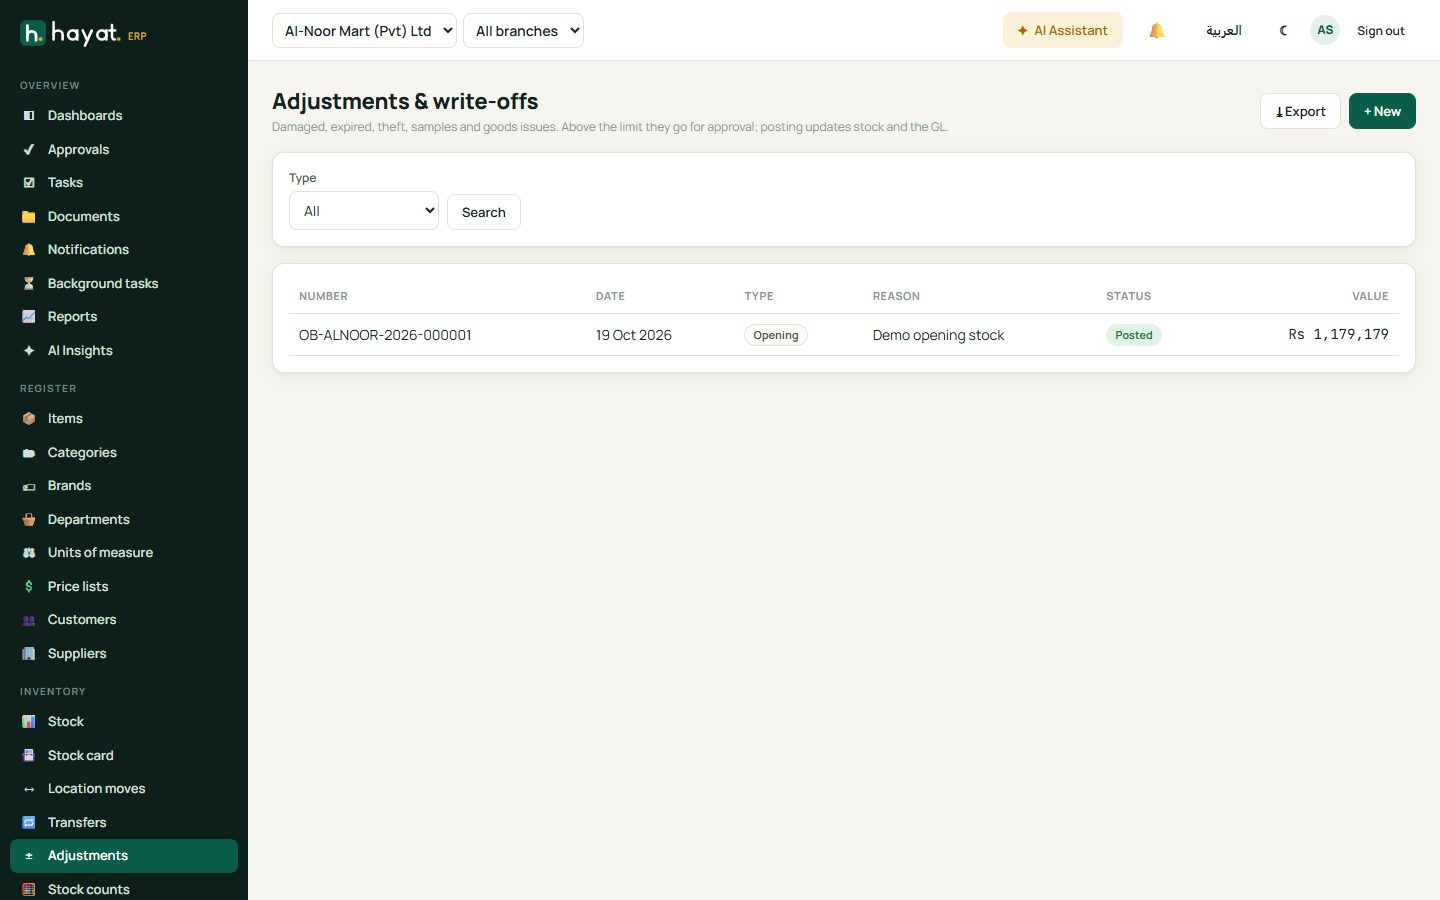The image size is (1440, 900).
Task: Select the Stock menu item
Action: pyautogui.click(x=124, y=722)
